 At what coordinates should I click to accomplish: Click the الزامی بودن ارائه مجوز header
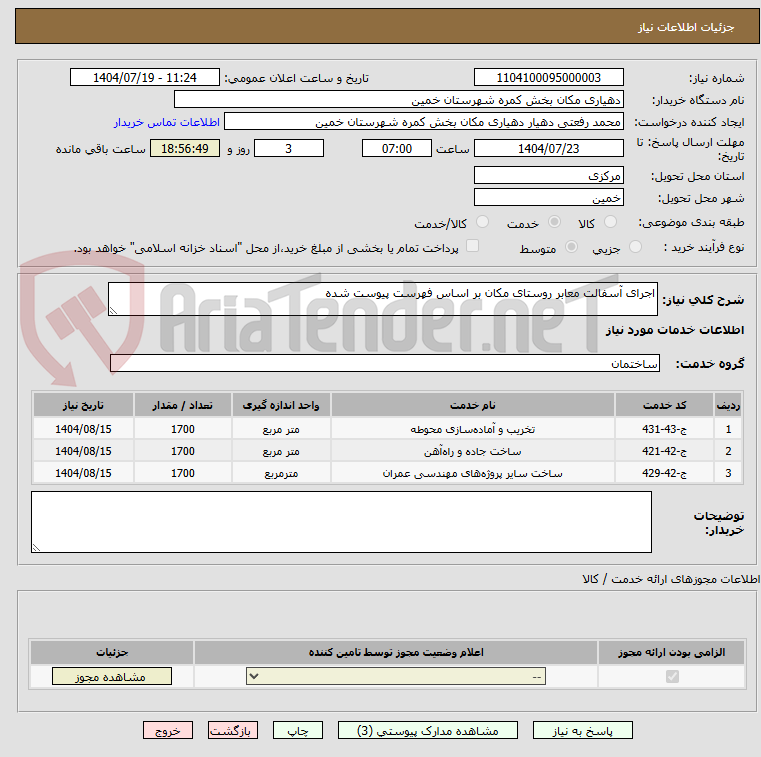pos(672,653)
